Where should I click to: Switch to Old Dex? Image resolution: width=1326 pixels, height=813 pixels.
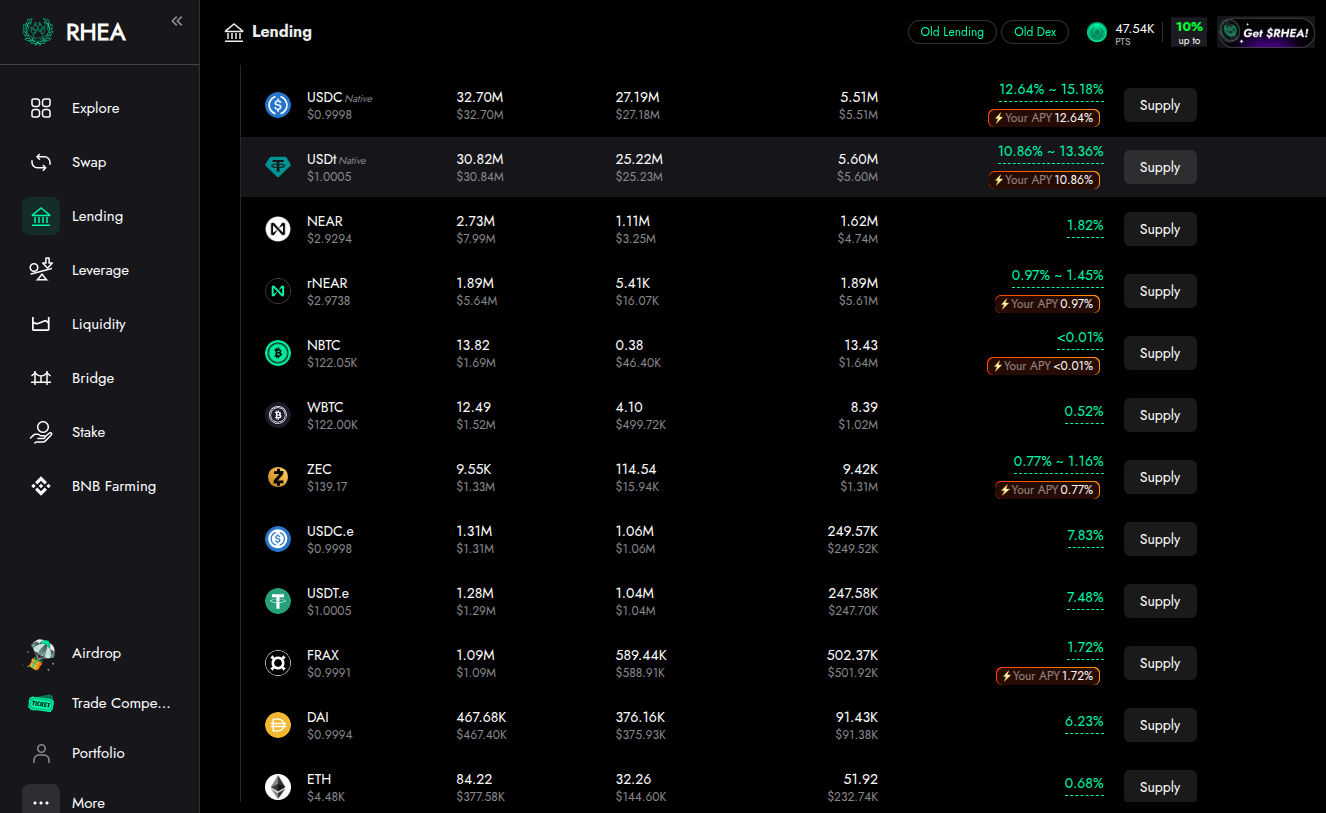(x=1035, y=32)
